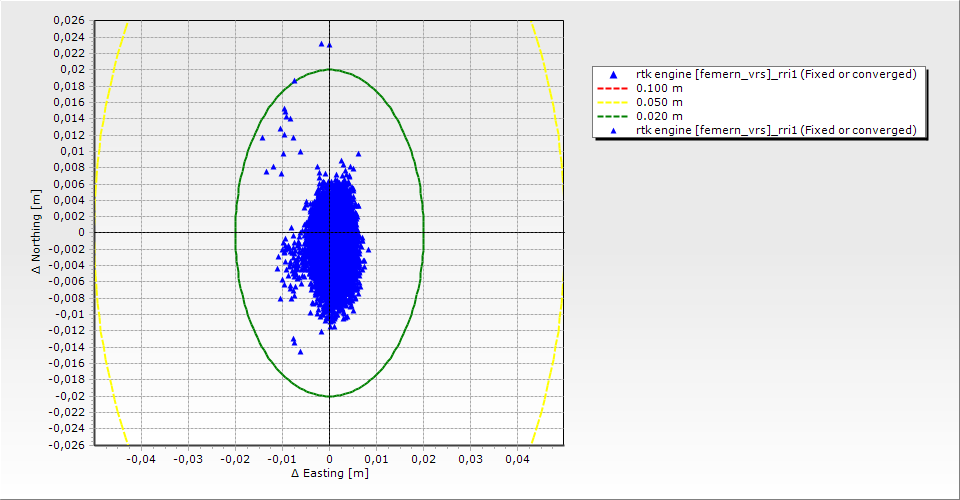This screenshot has height=500, width=960.
Task: Click the -0,03 tick on Easting axis
Action: [188, 459]
